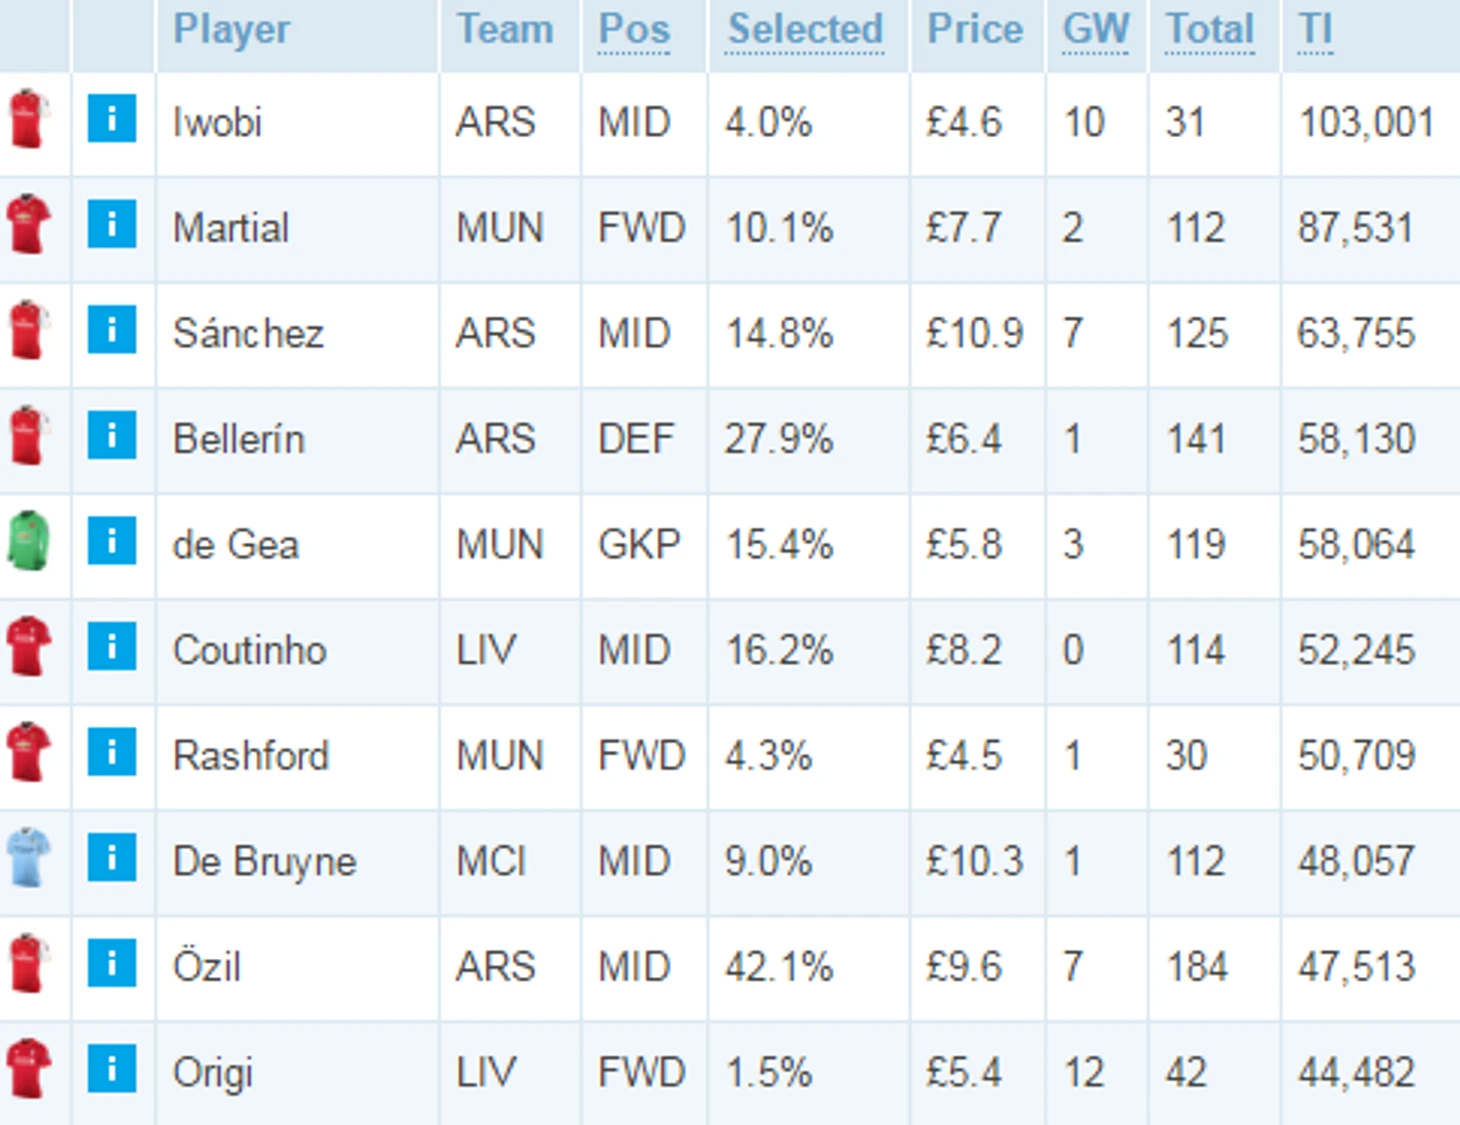Viewport: 1460px width, 1125px height.
Task: Open Coutinho's info icon
Action: point(112,646)
